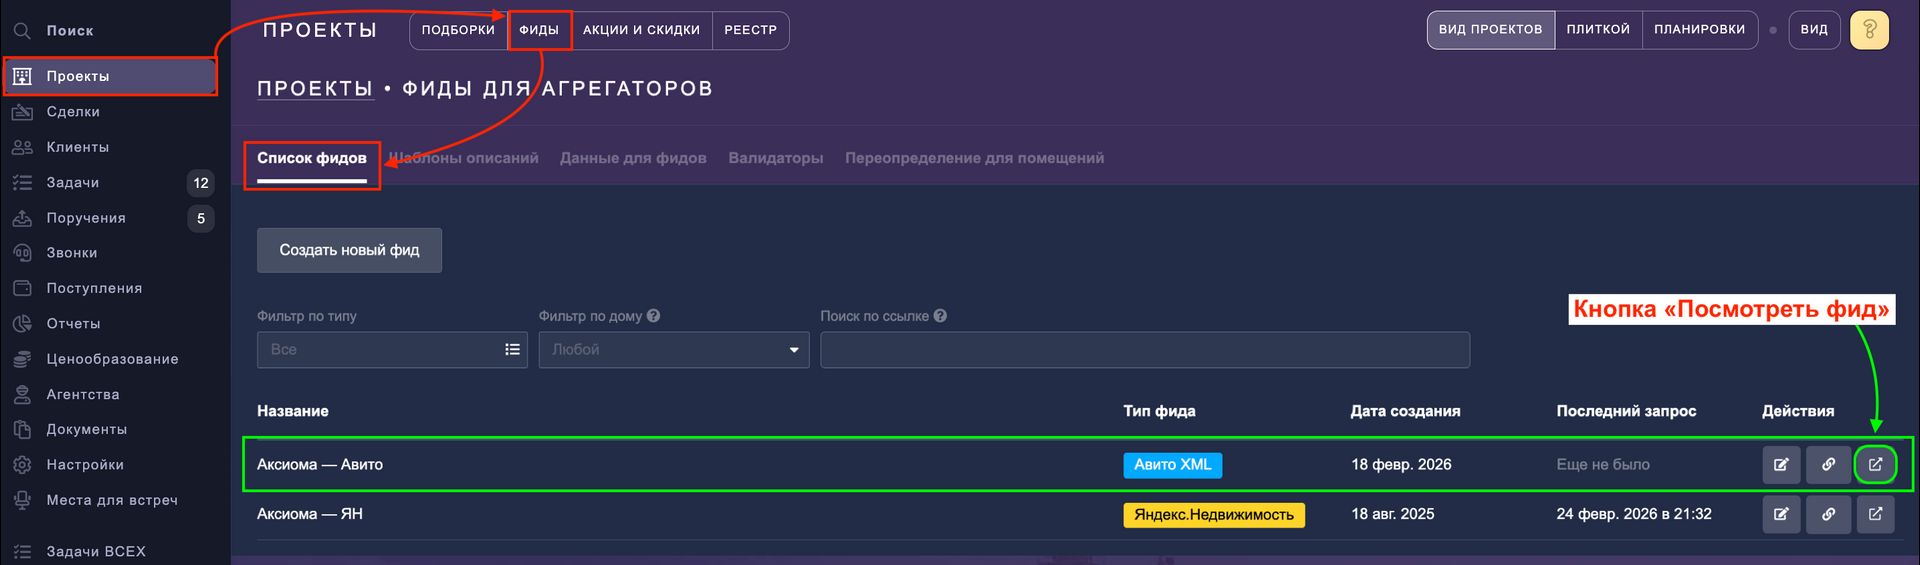Switch to Шаблоны описаний tab
The height and width of the screenshot is (565, 1920).
click(x=466, y=158)
